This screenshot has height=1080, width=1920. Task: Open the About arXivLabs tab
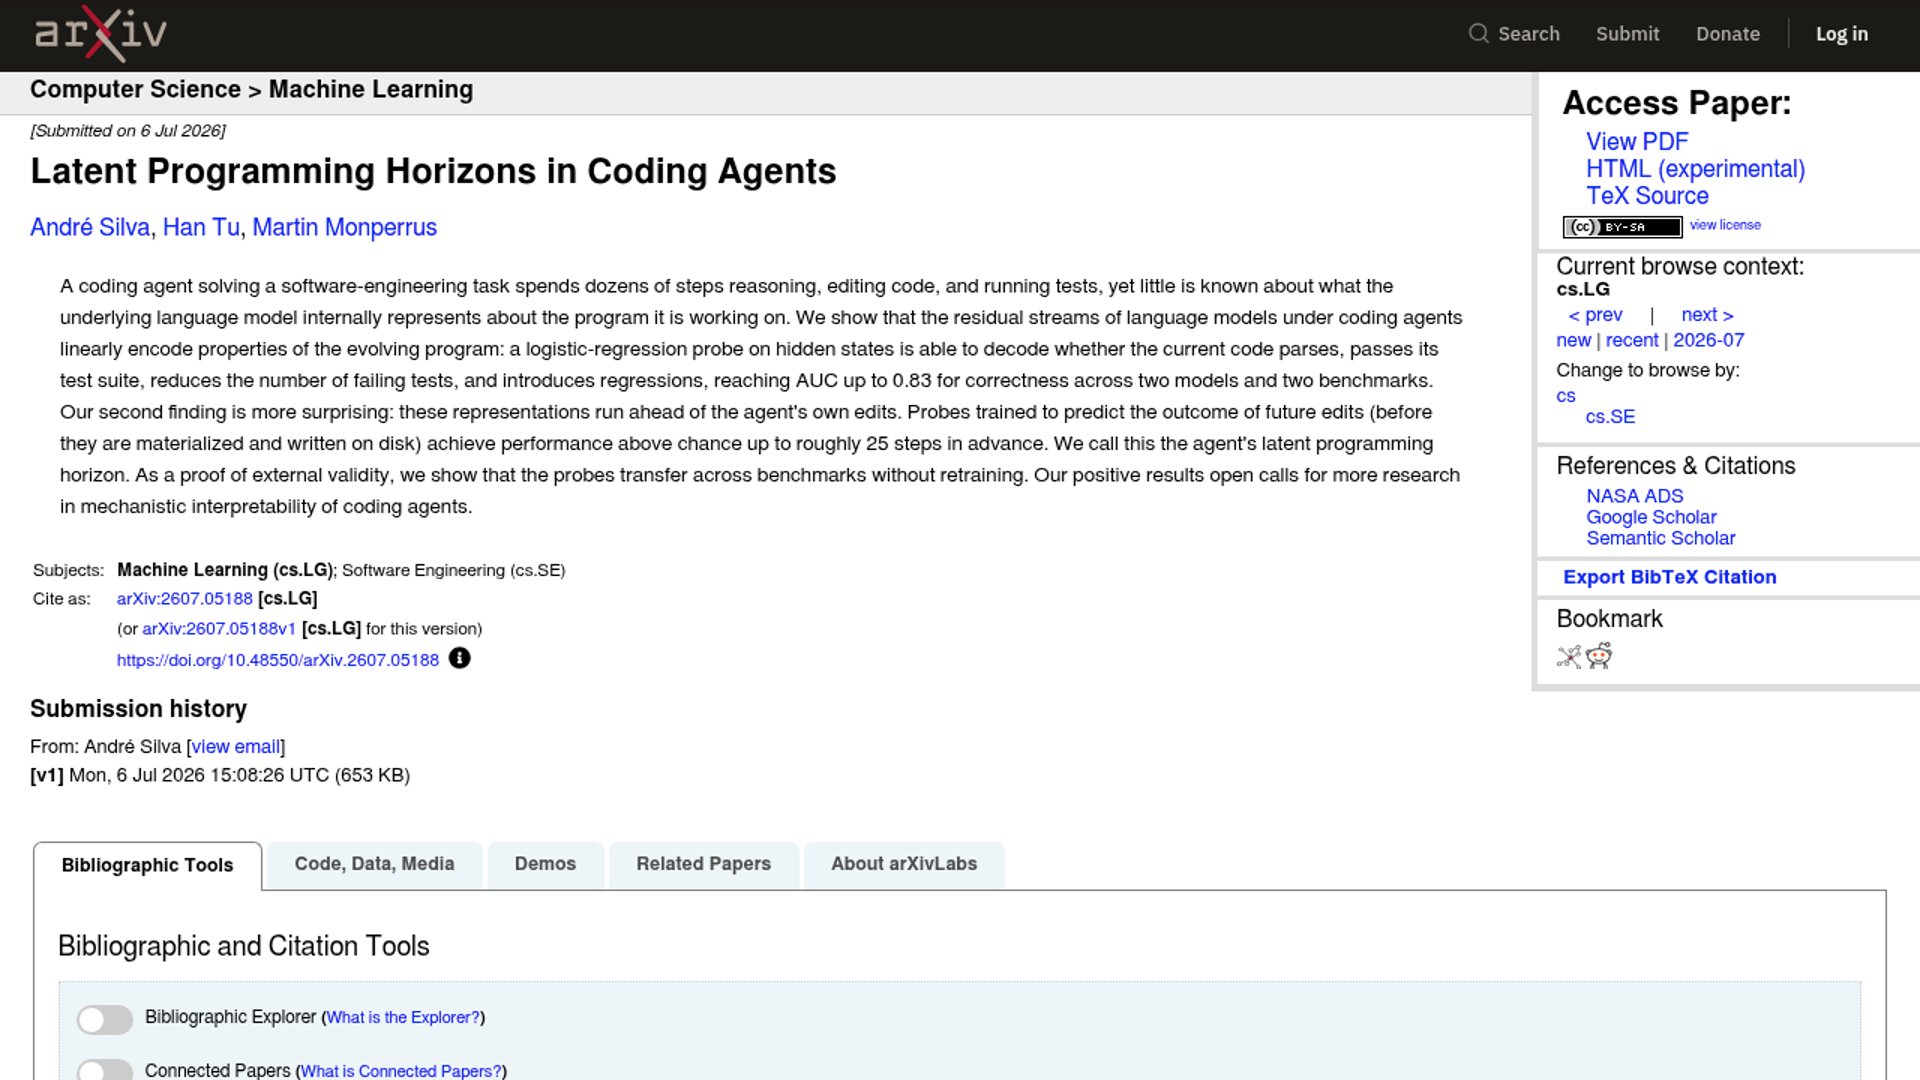click(904, 864)
